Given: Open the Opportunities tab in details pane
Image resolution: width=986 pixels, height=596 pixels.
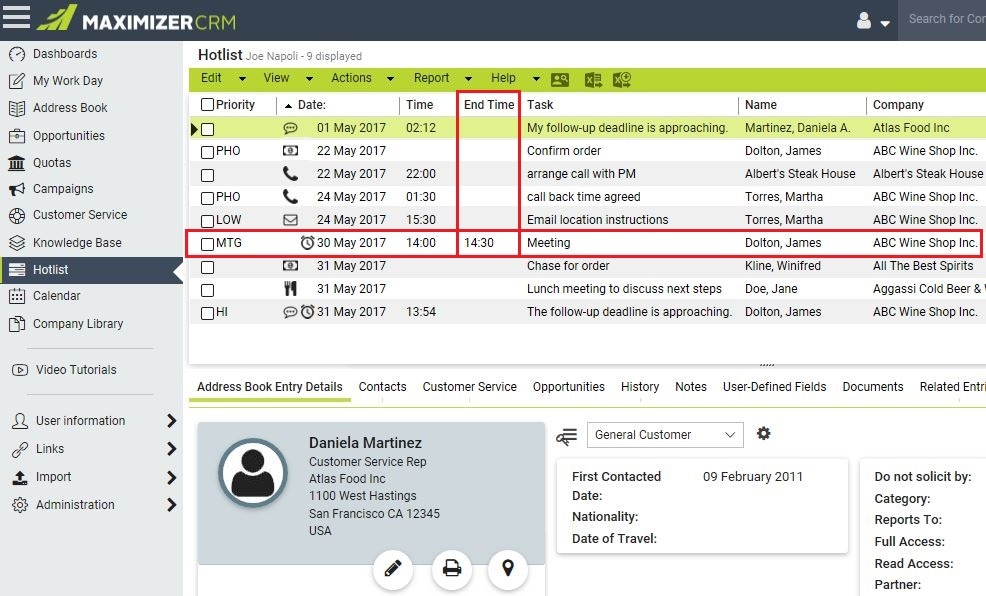Looking at the screenshot, I should click(568, 387).
